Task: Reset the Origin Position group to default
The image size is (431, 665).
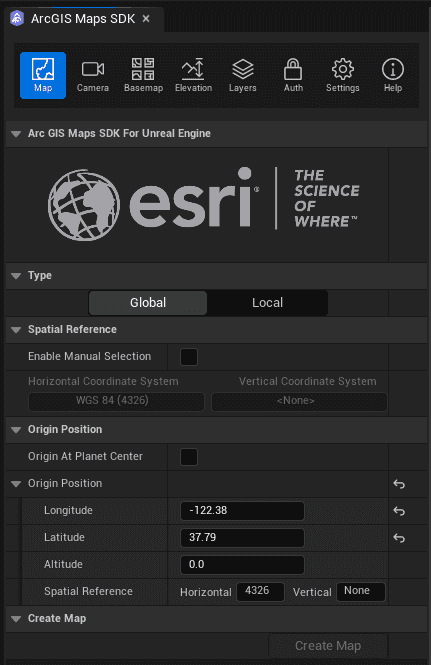Action: (399, 484)
